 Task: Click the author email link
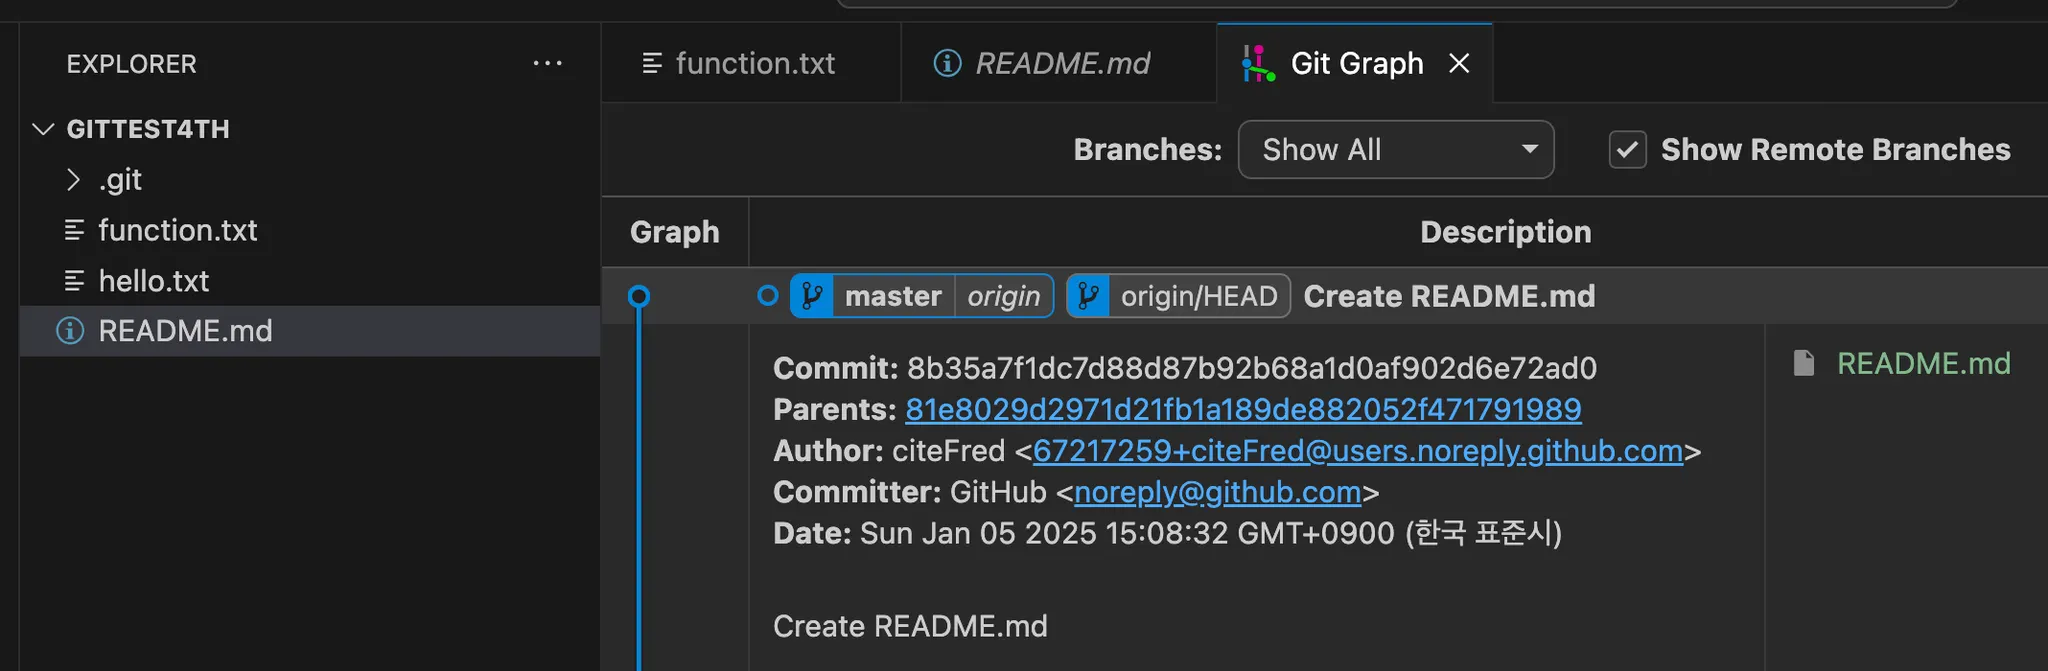click(1357, 451)
